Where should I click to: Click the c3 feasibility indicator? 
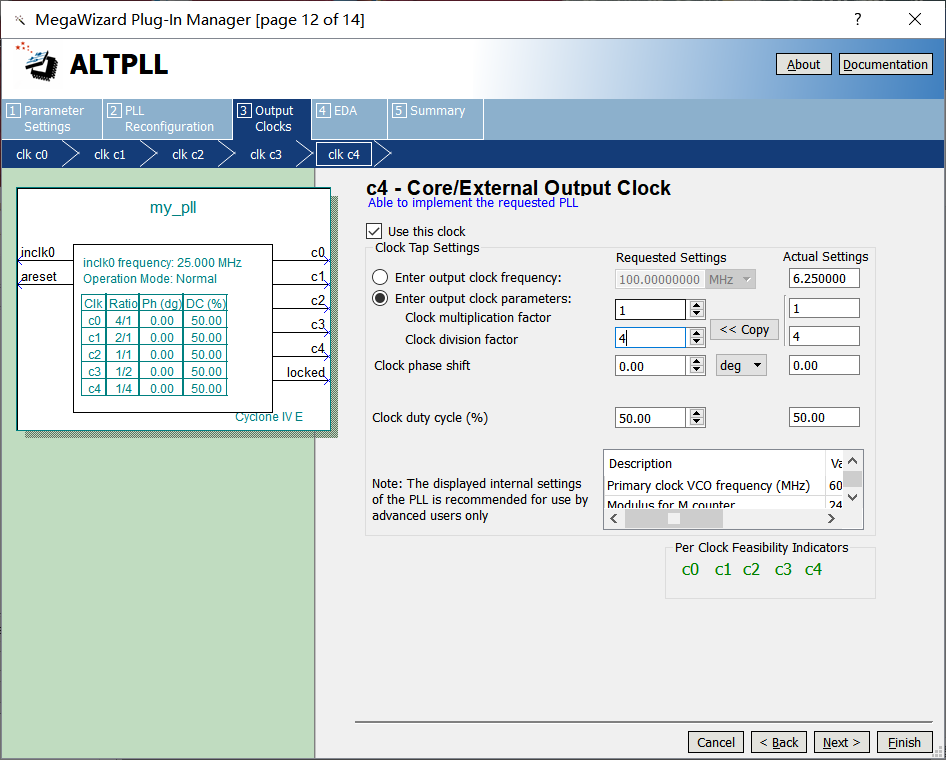[x=783, y=569]
